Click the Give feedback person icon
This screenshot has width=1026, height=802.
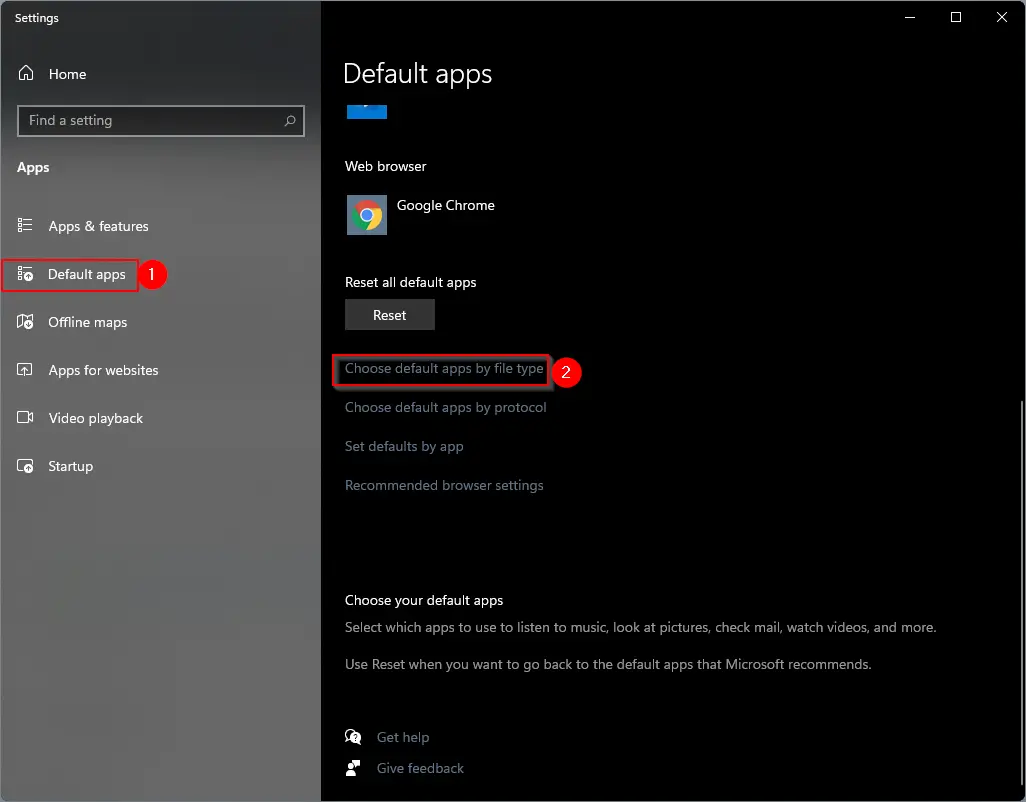tap(353, 768)
